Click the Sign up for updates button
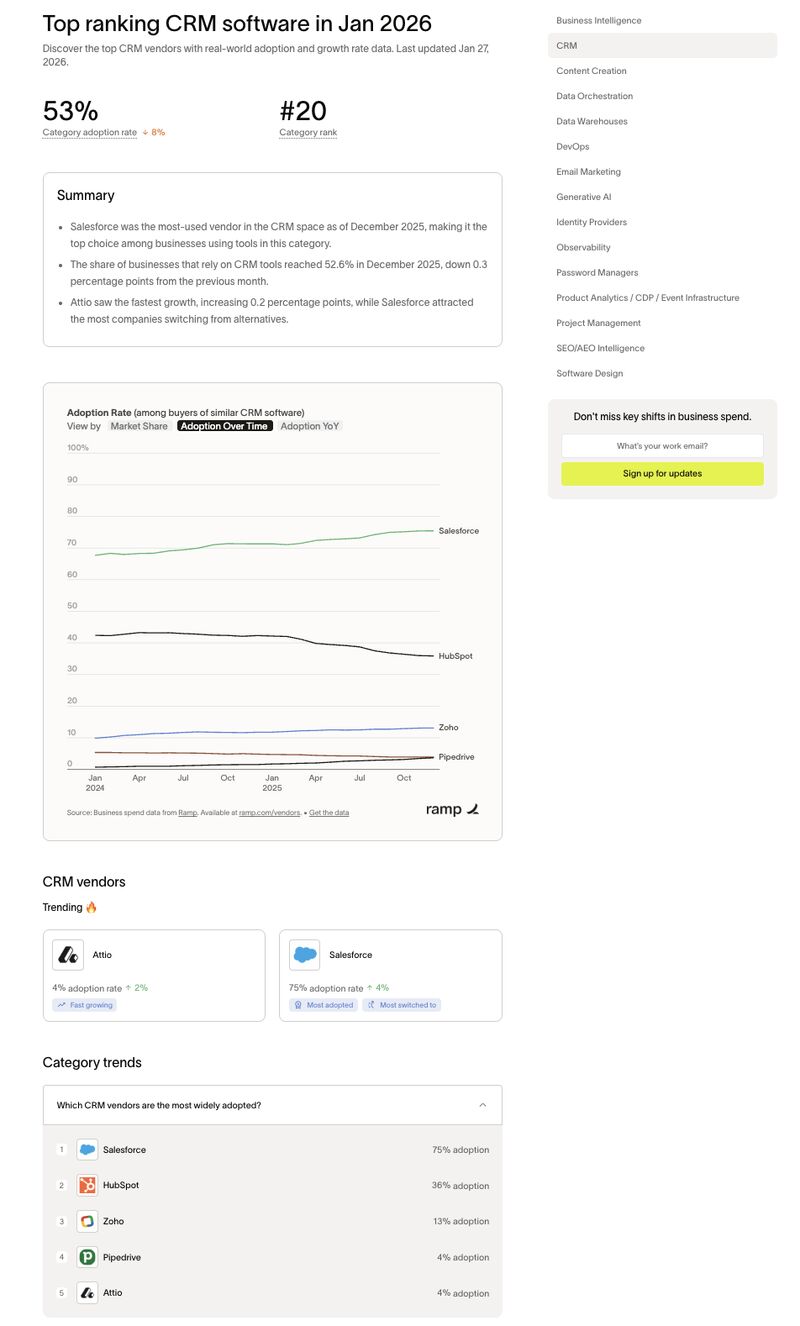The height and width of the screenshot is (1326, 800). tap(662, 474)
